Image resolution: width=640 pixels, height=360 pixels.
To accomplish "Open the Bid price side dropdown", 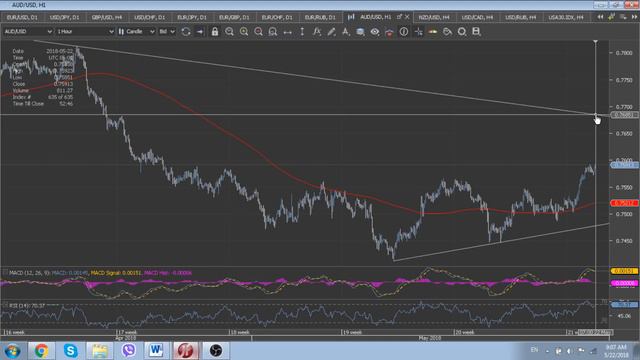I will pos(167,31).
